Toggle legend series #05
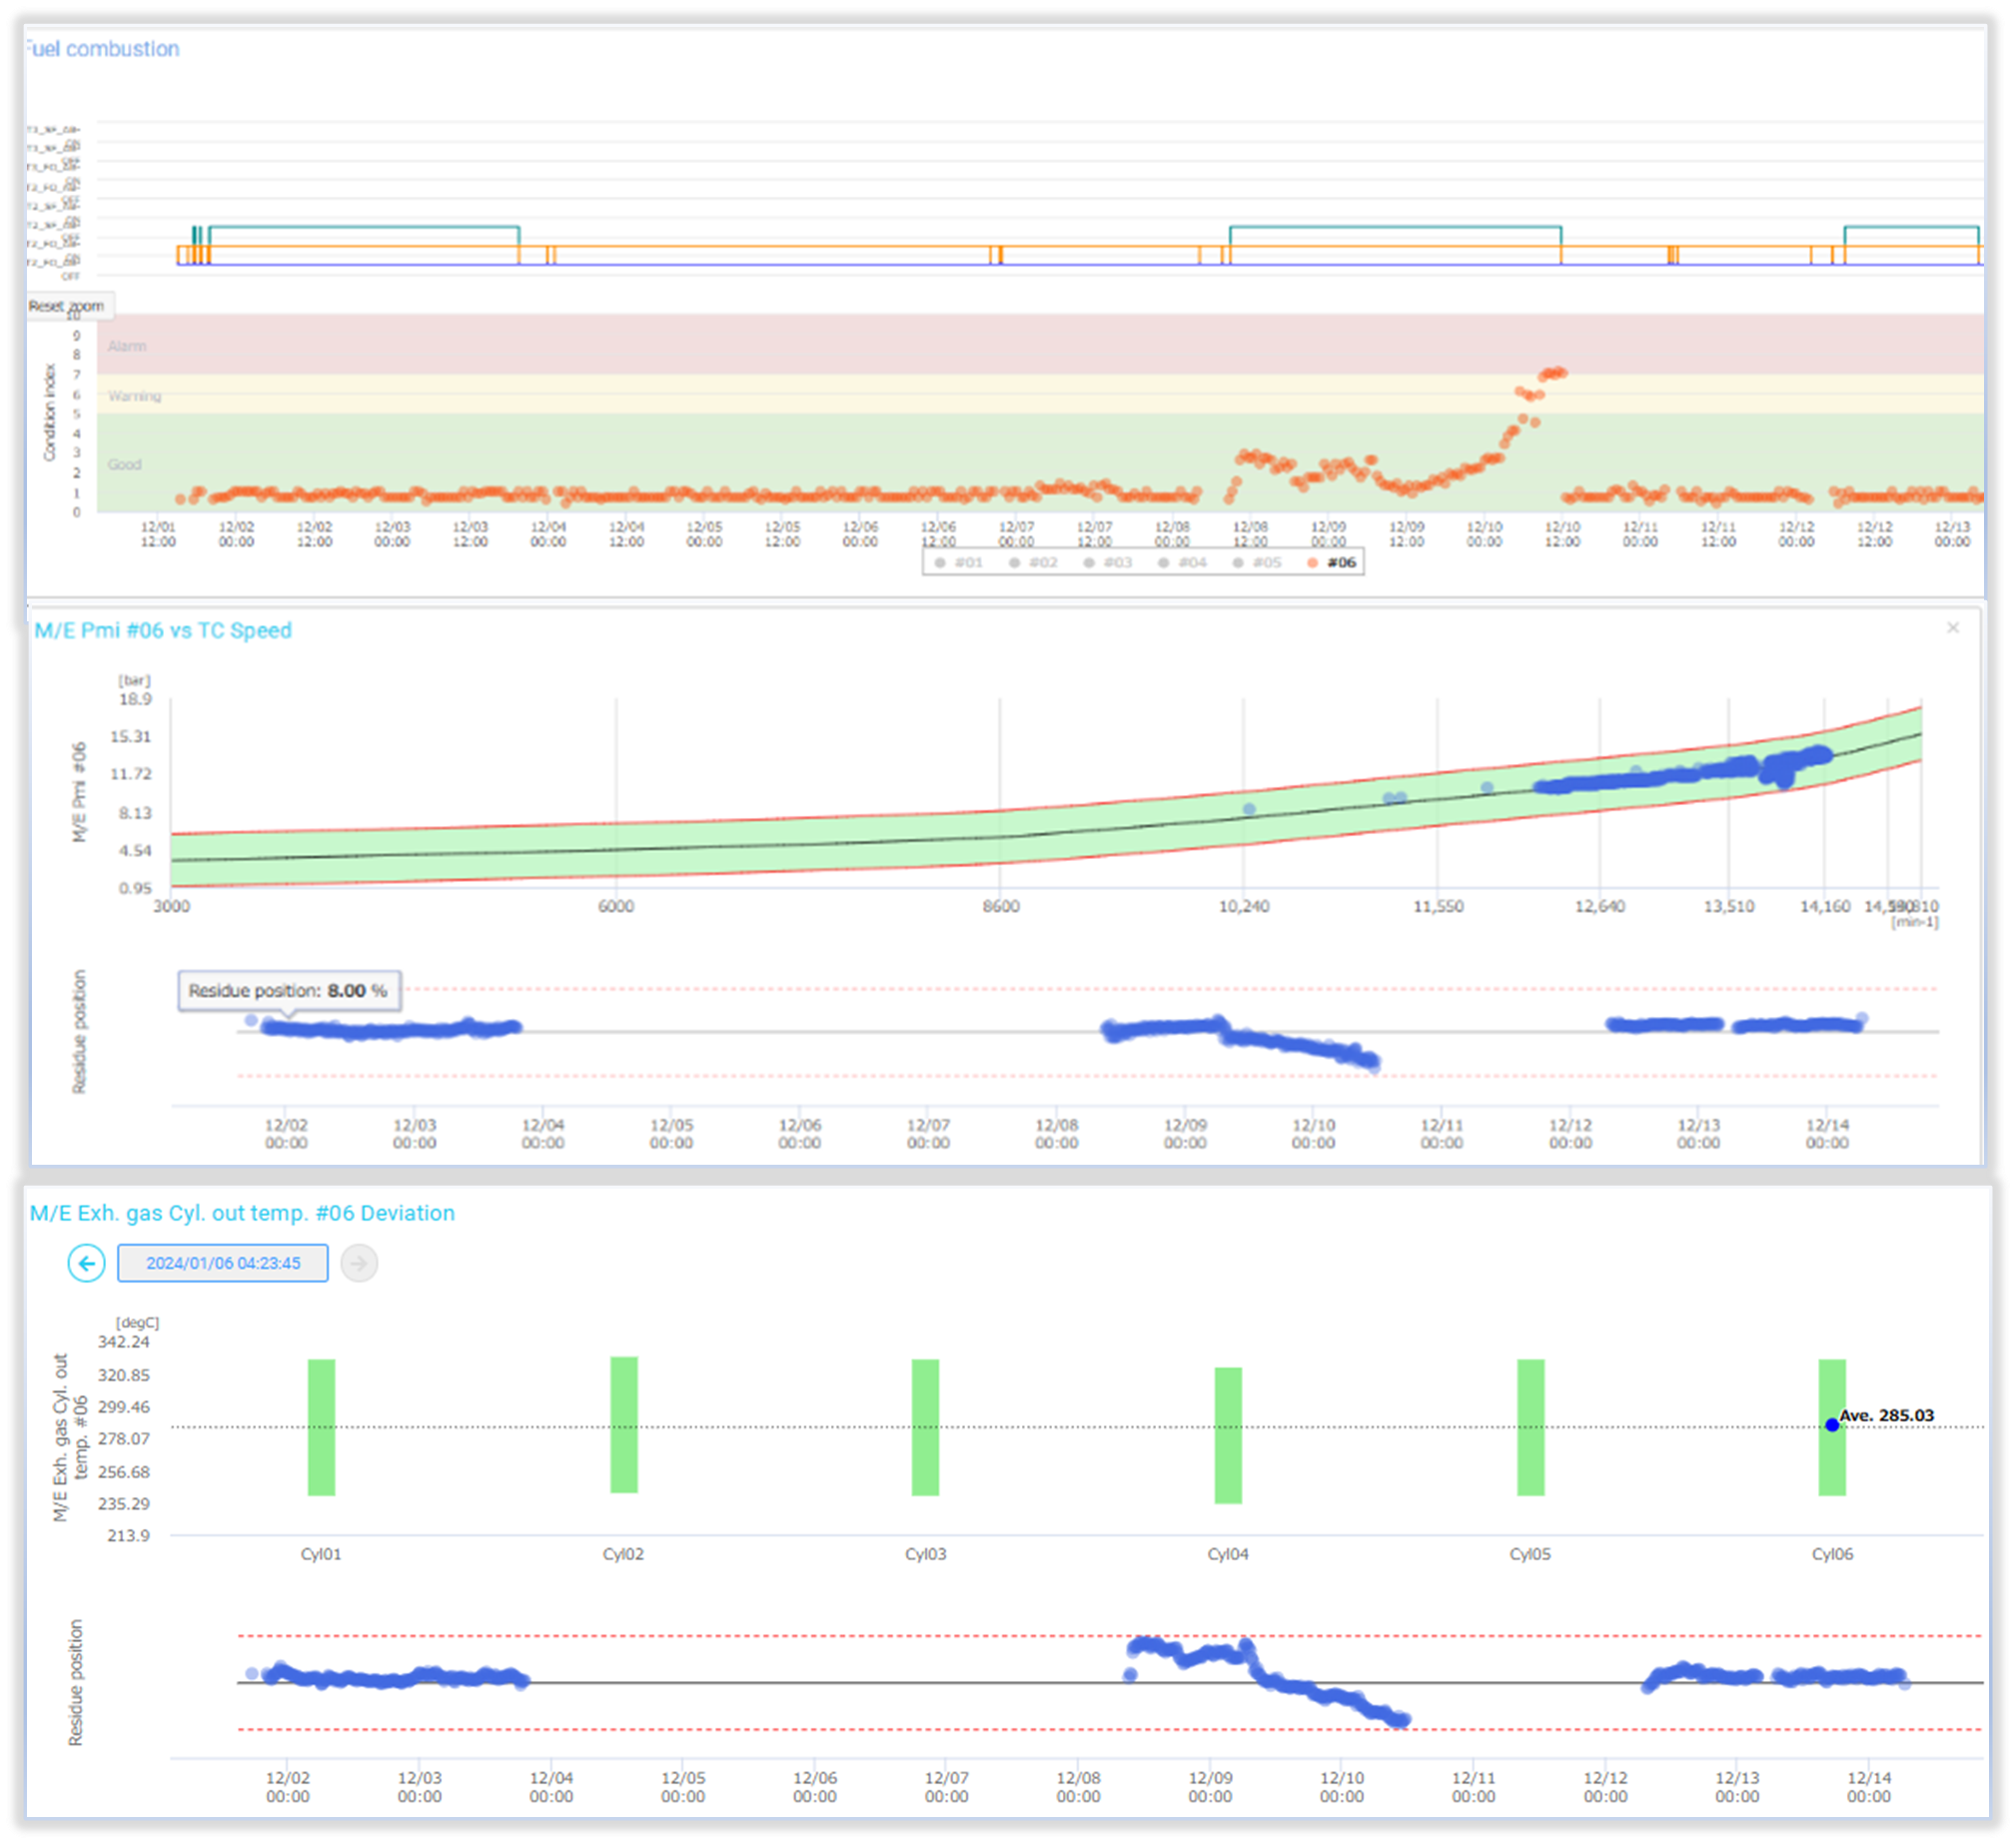 point(1257,563)
